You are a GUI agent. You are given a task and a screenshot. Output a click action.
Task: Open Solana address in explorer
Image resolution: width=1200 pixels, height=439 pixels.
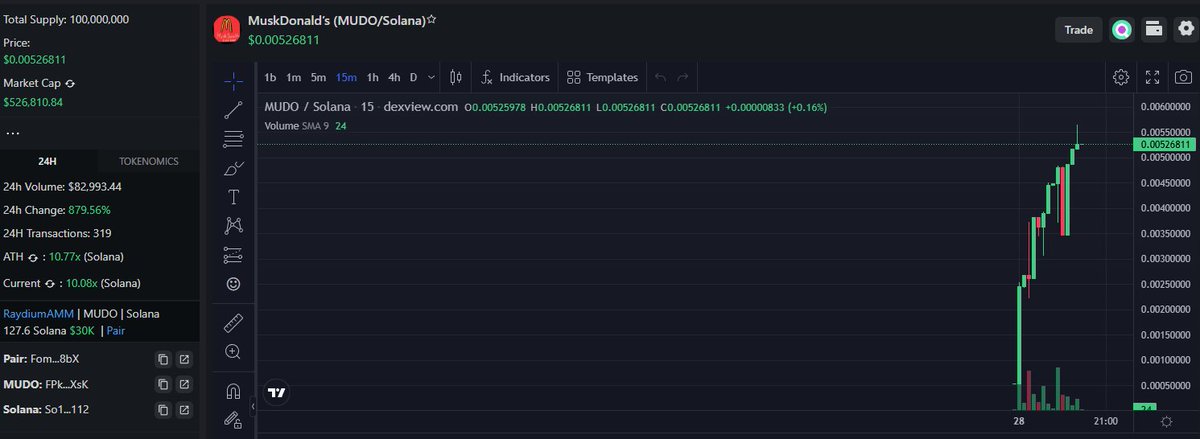184,410
